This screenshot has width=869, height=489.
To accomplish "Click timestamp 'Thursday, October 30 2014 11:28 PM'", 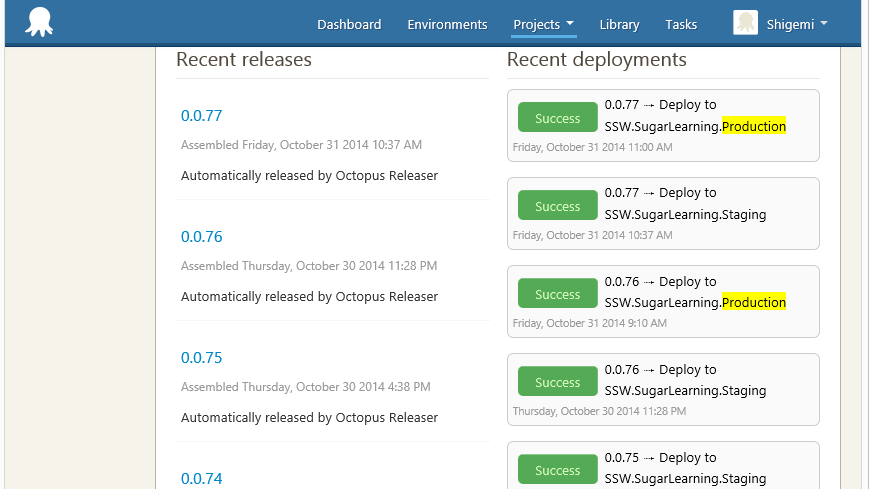I will [599, 411].
